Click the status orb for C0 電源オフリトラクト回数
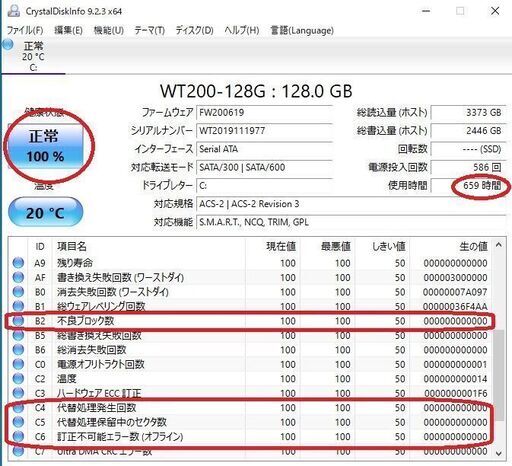This screenshot has width=512, height=466. click(x=18, y=364)
